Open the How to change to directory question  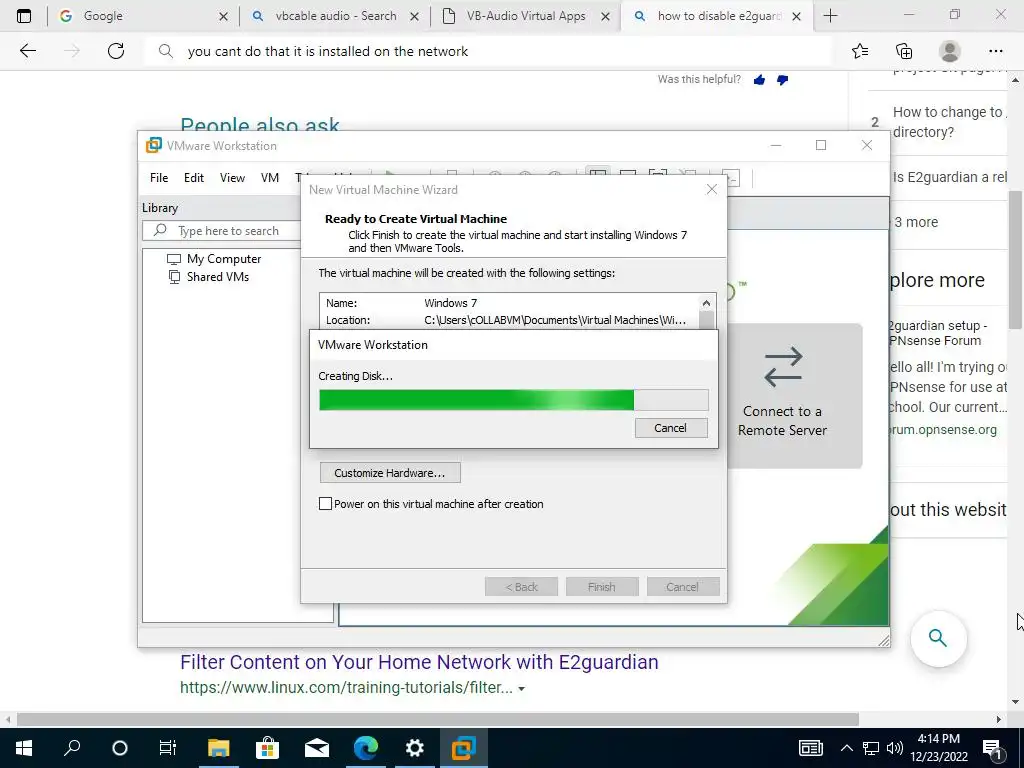tap(950, 121)
